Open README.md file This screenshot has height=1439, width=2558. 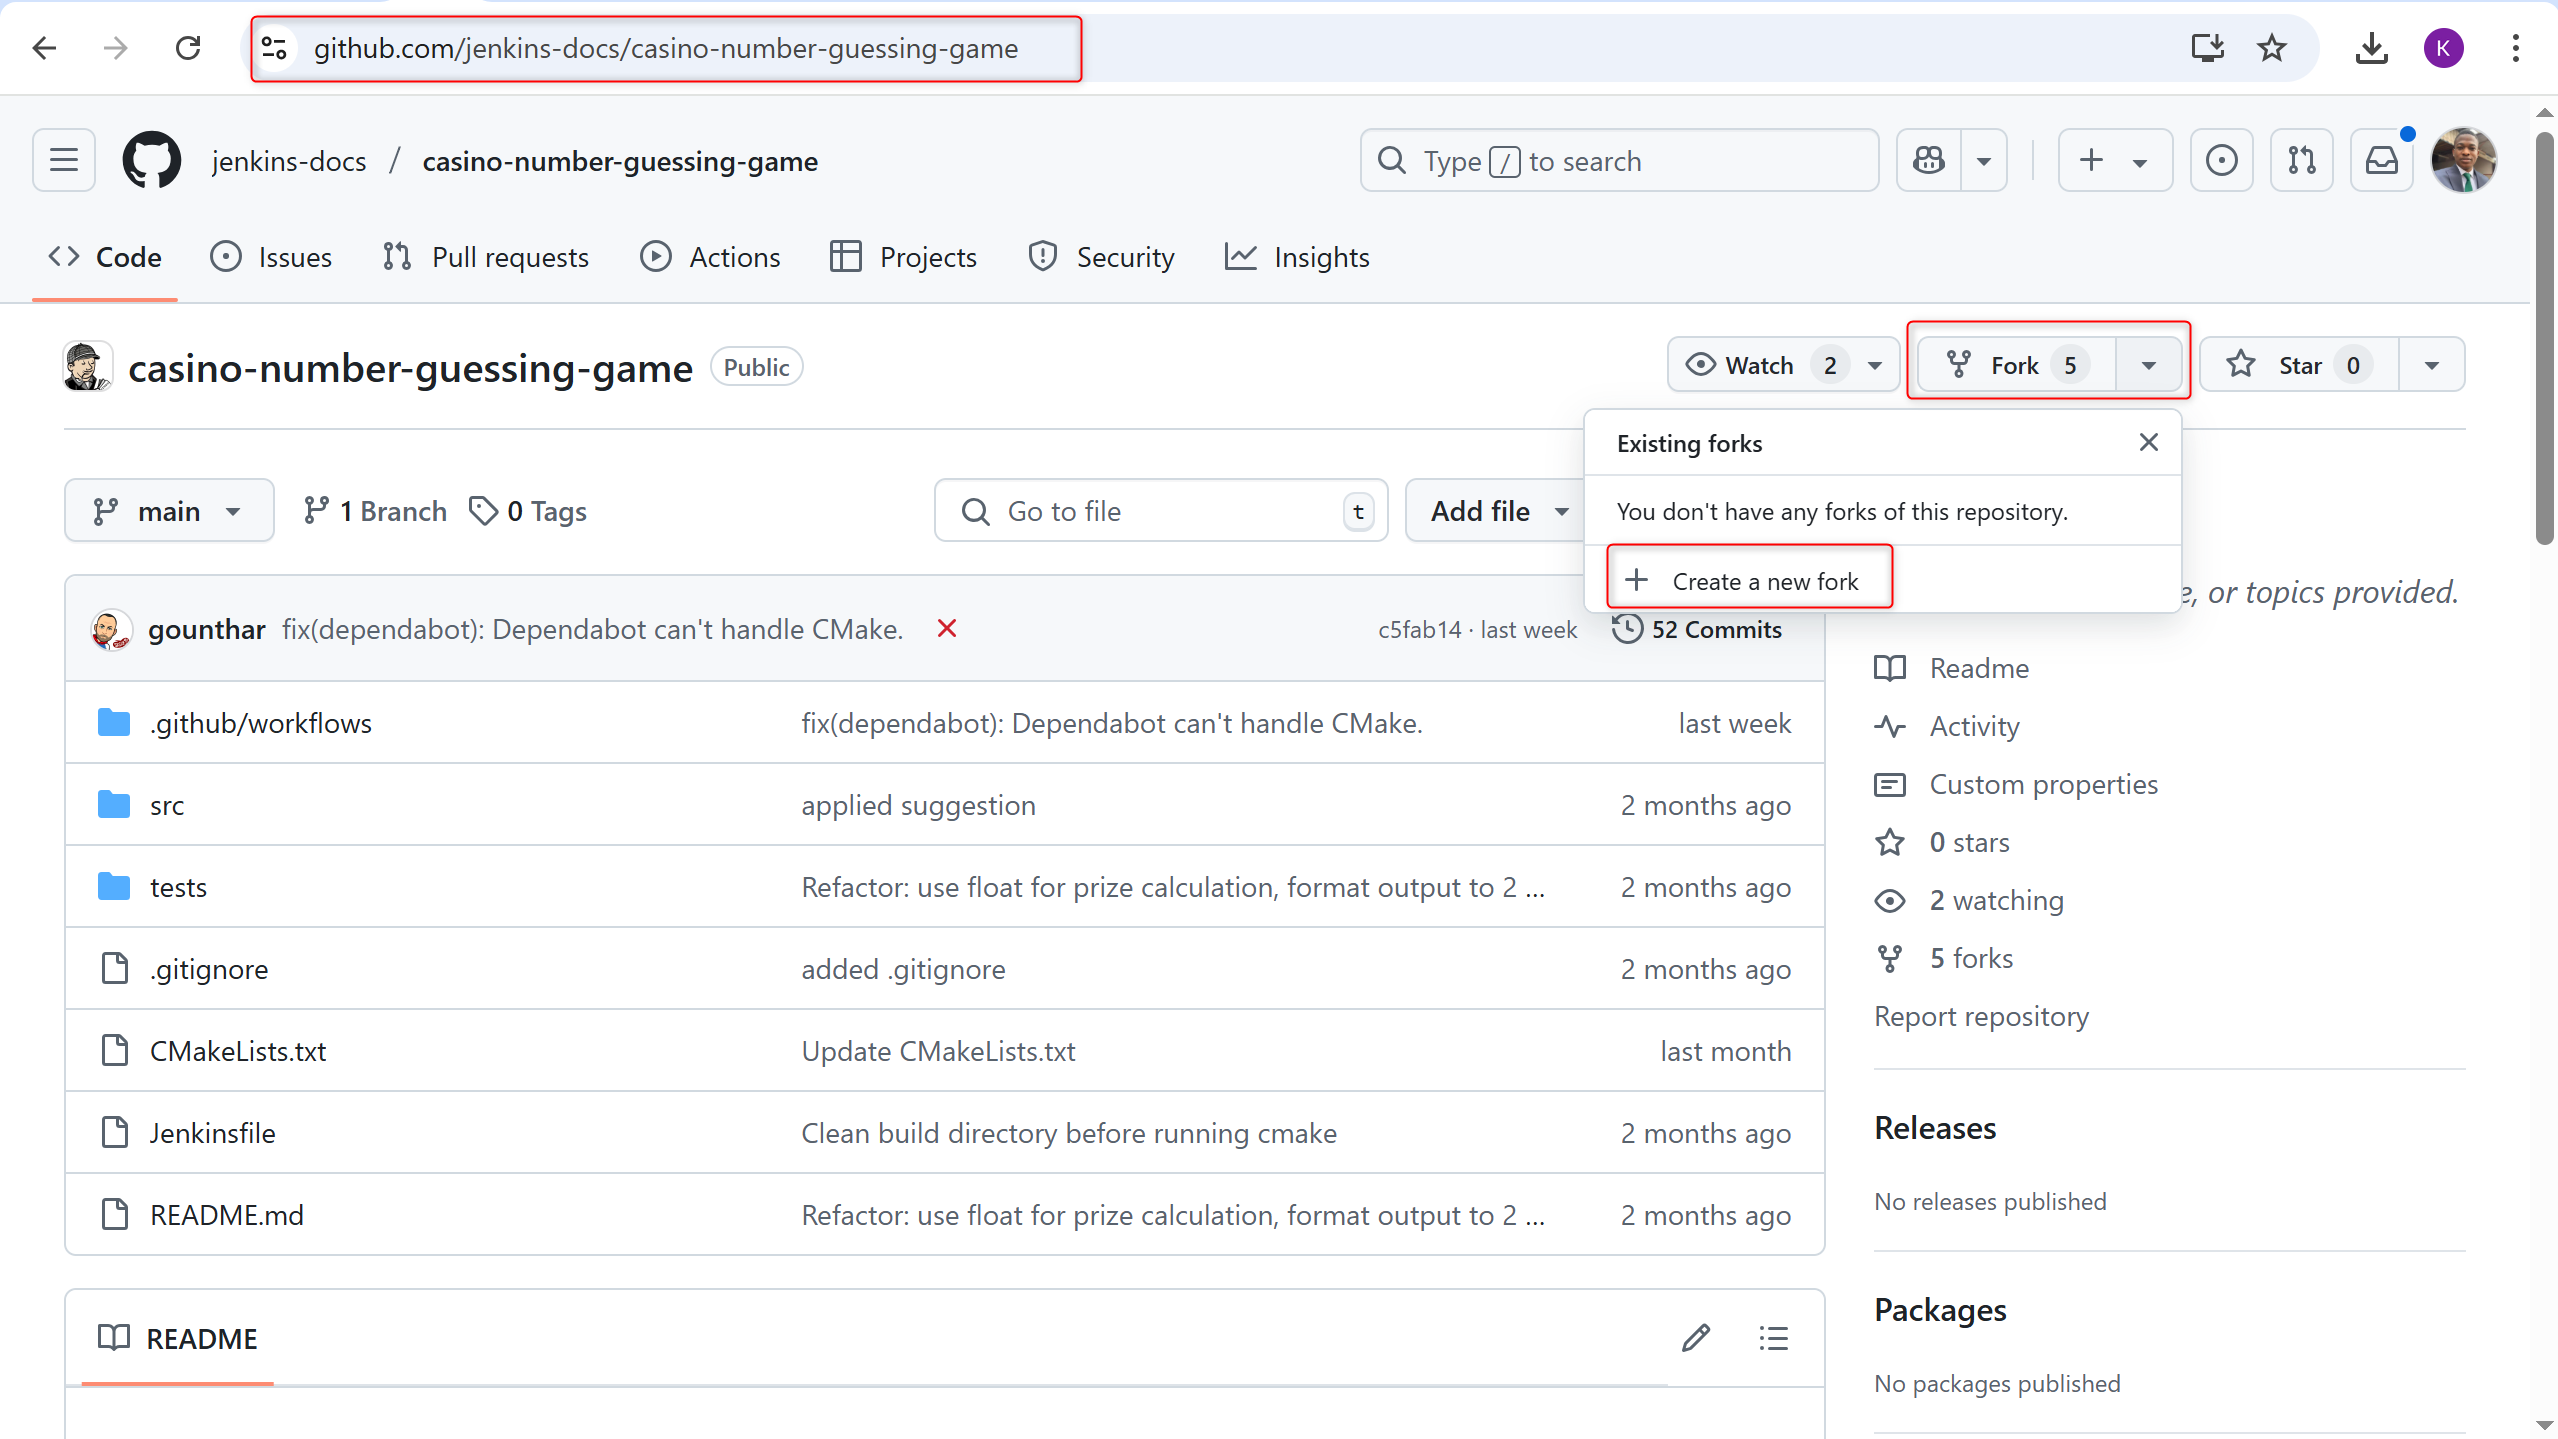[x=227, y=1215]
